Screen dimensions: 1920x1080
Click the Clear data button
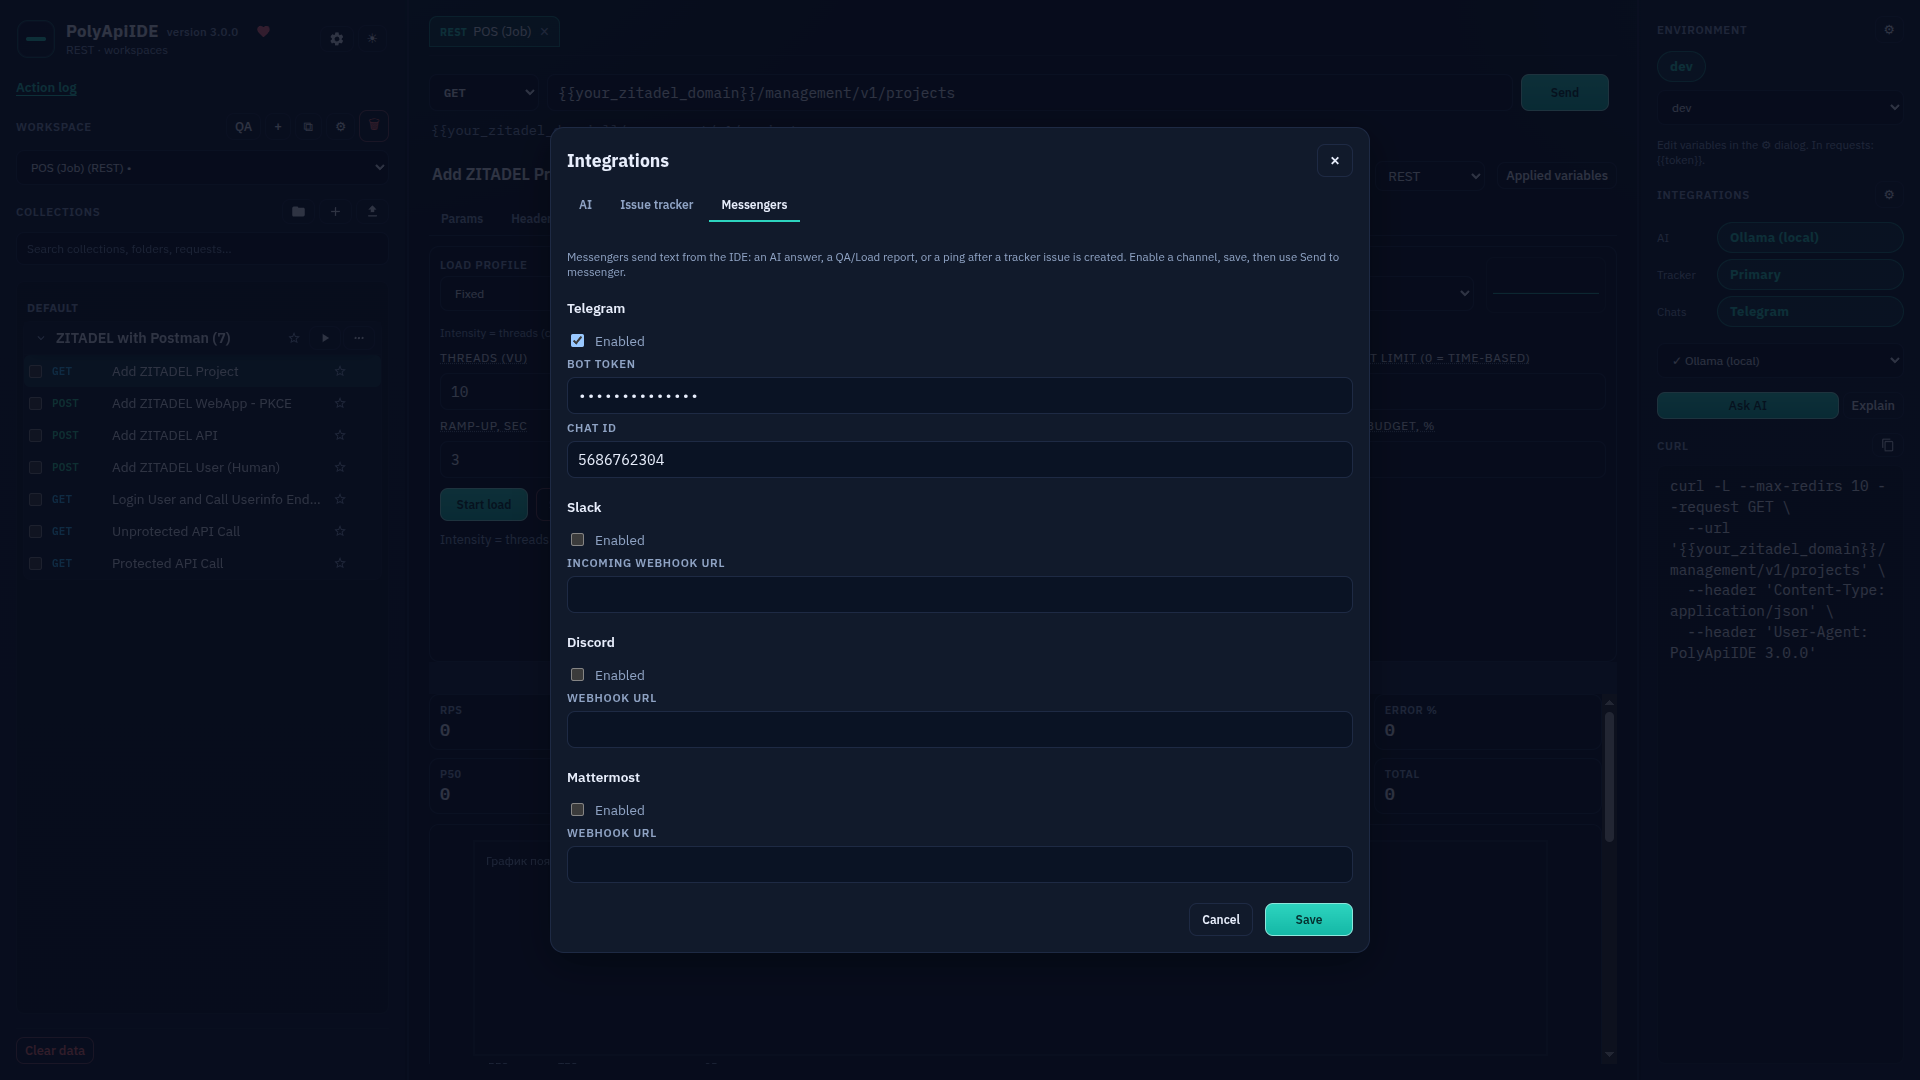point(55,1051)
